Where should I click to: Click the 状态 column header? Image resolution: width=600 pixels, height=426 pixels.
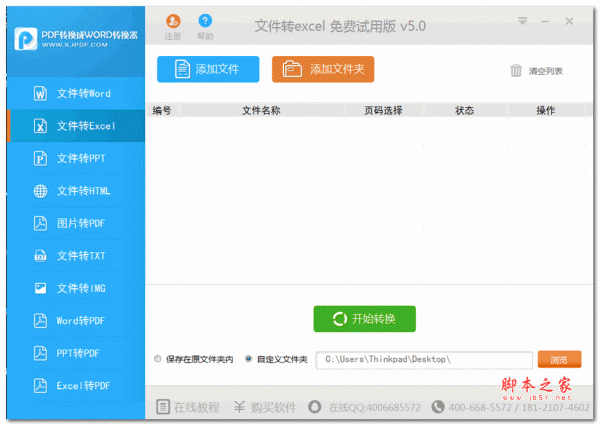pos(465,111)
